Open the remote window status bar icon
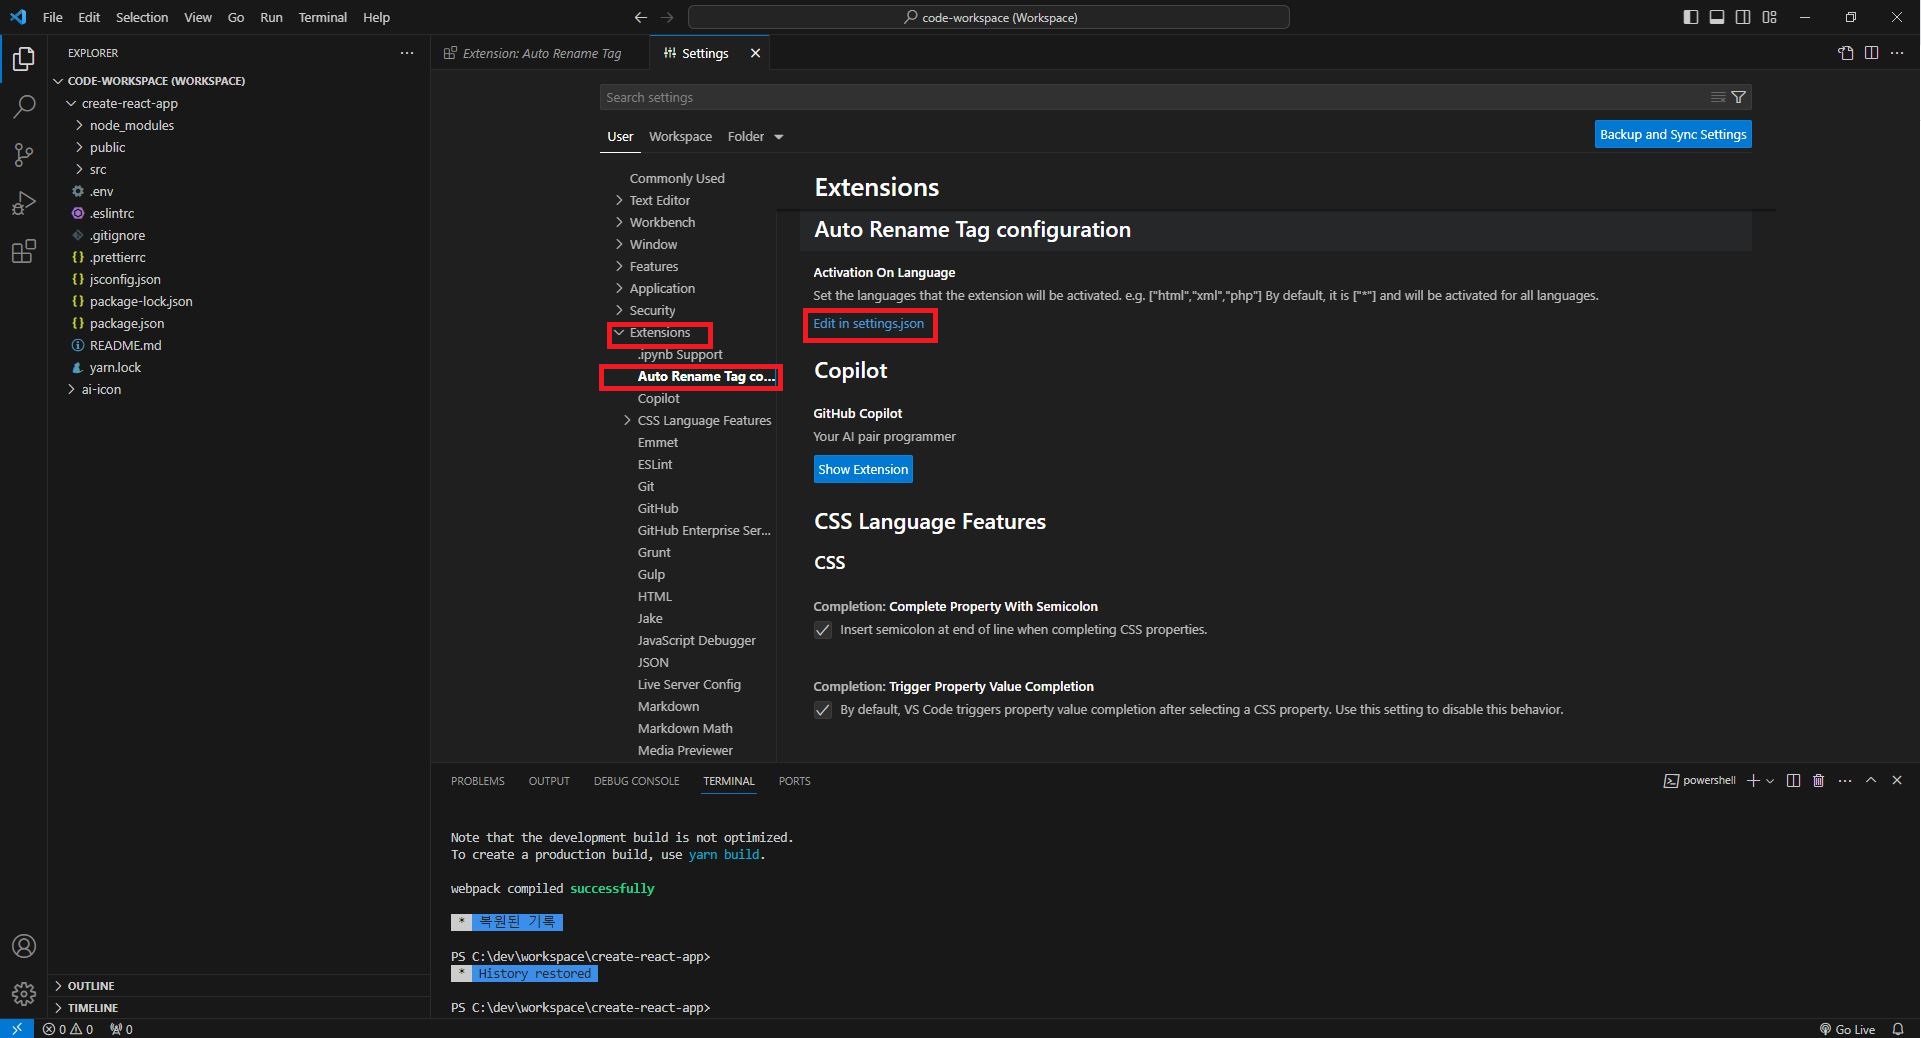The image size is (1921, 1038). pos(17,1029)
